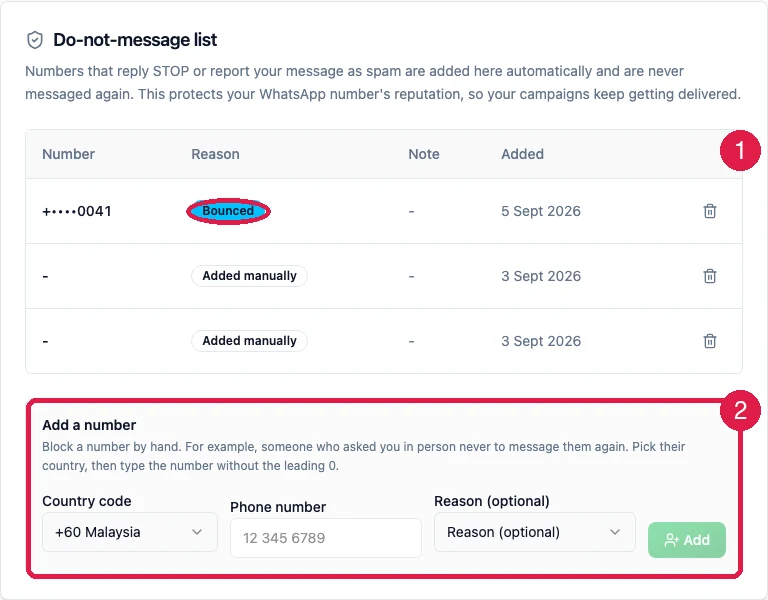Click the red annotation badge numbered 1

click(740, 150)
